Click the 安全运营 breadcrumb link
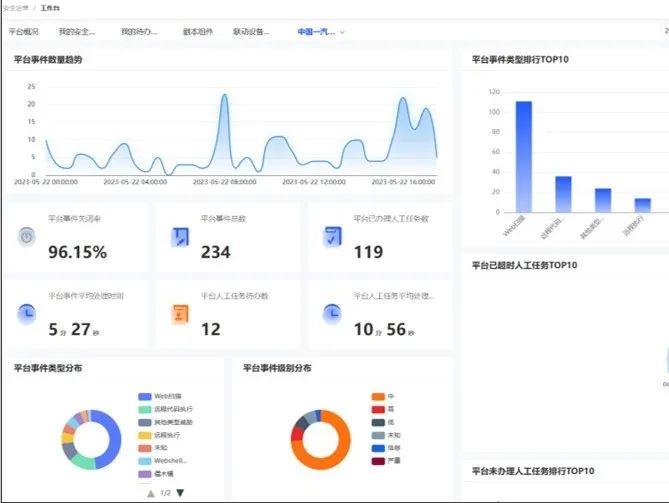This screenshot has height=503, width=669. [x=15, y=8]
